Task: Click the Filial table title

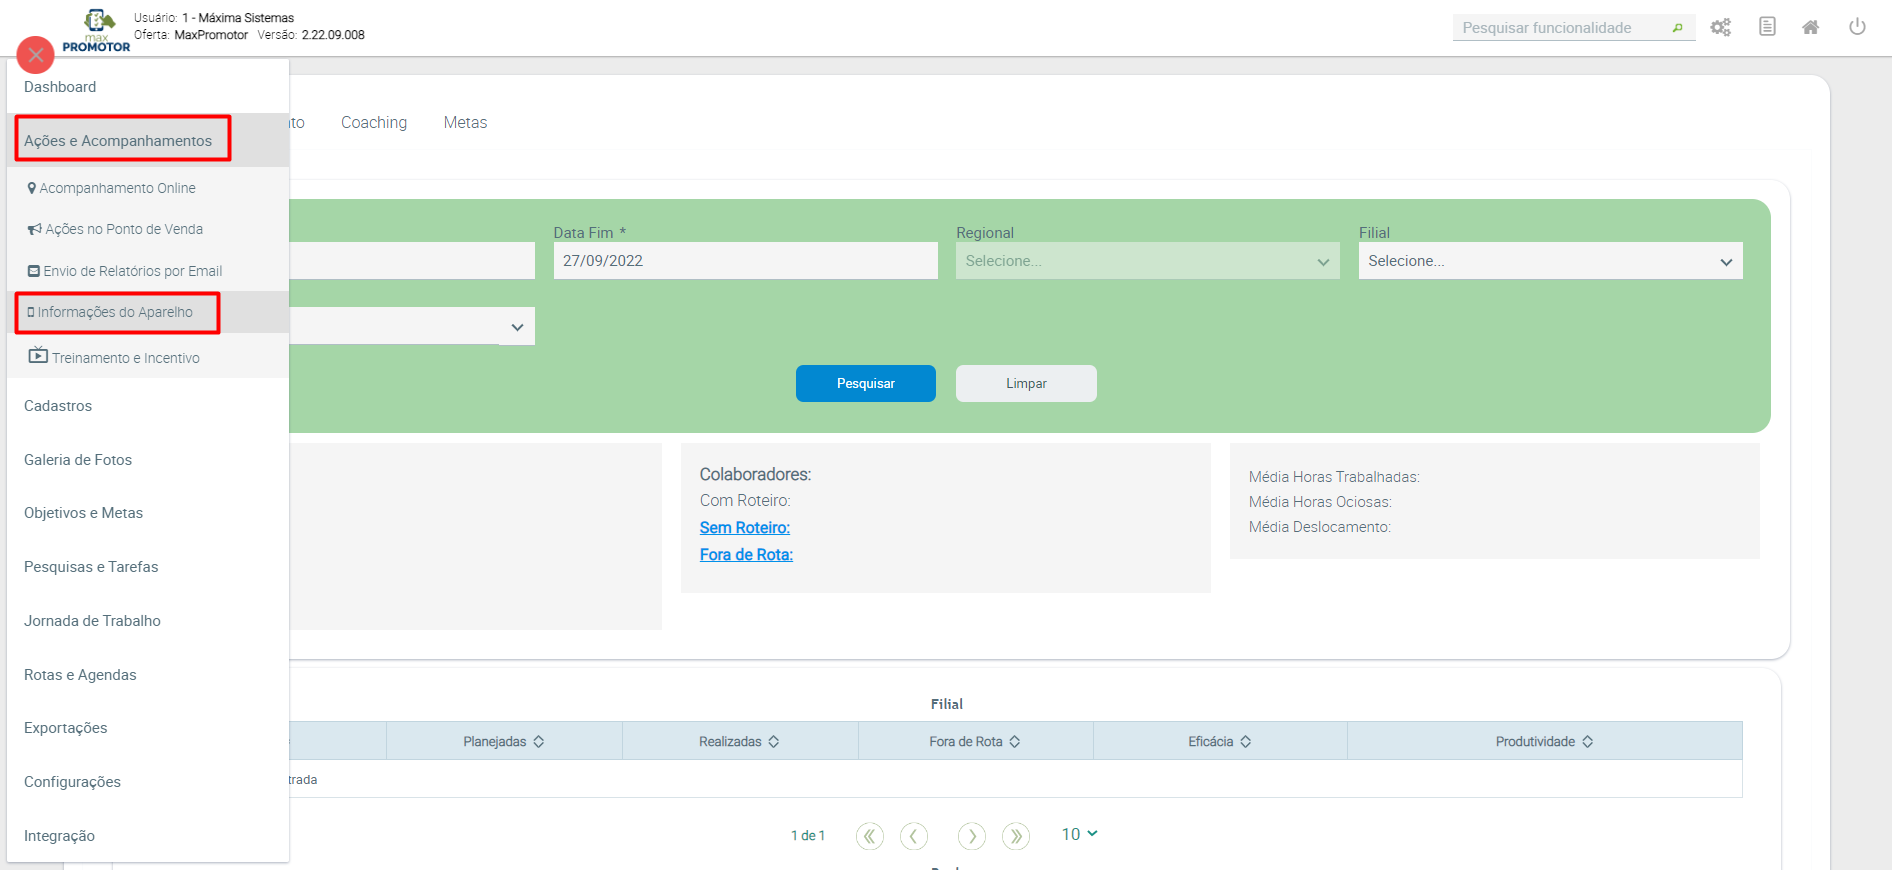Action: pyautogui.click(x=947, y=704)
